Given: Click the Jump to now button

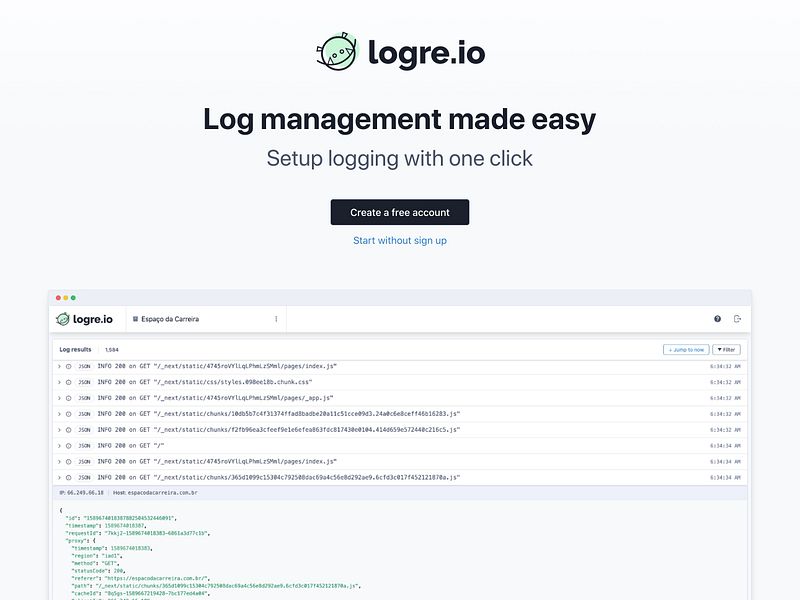Looking at the screenshot, I should [686, 349].
